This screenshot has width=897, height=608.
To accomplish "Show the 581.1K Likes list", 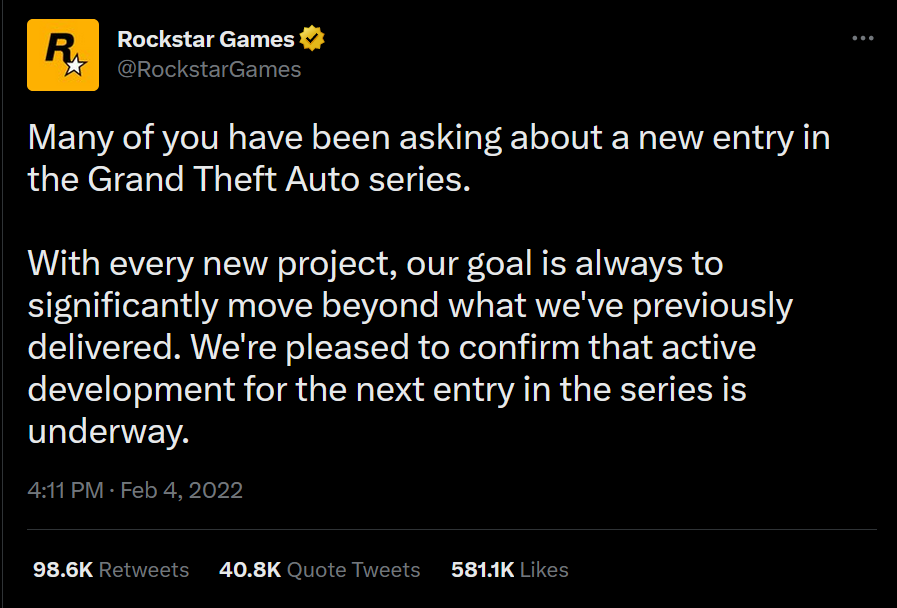I will click(510, 570).
